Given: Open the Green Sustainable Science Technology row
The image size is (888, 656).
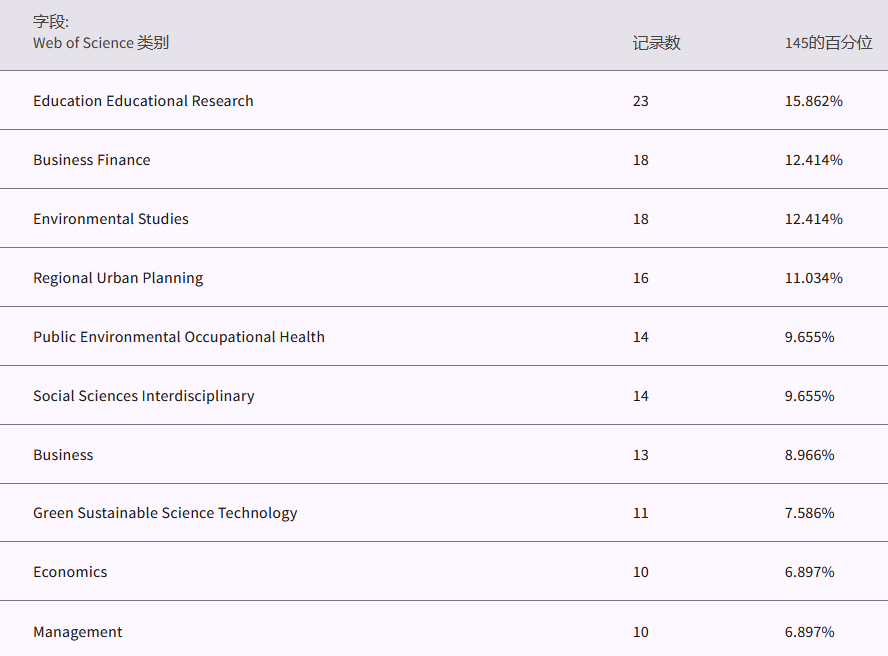Looking at the screenshot, I should (x=165, y=513).
